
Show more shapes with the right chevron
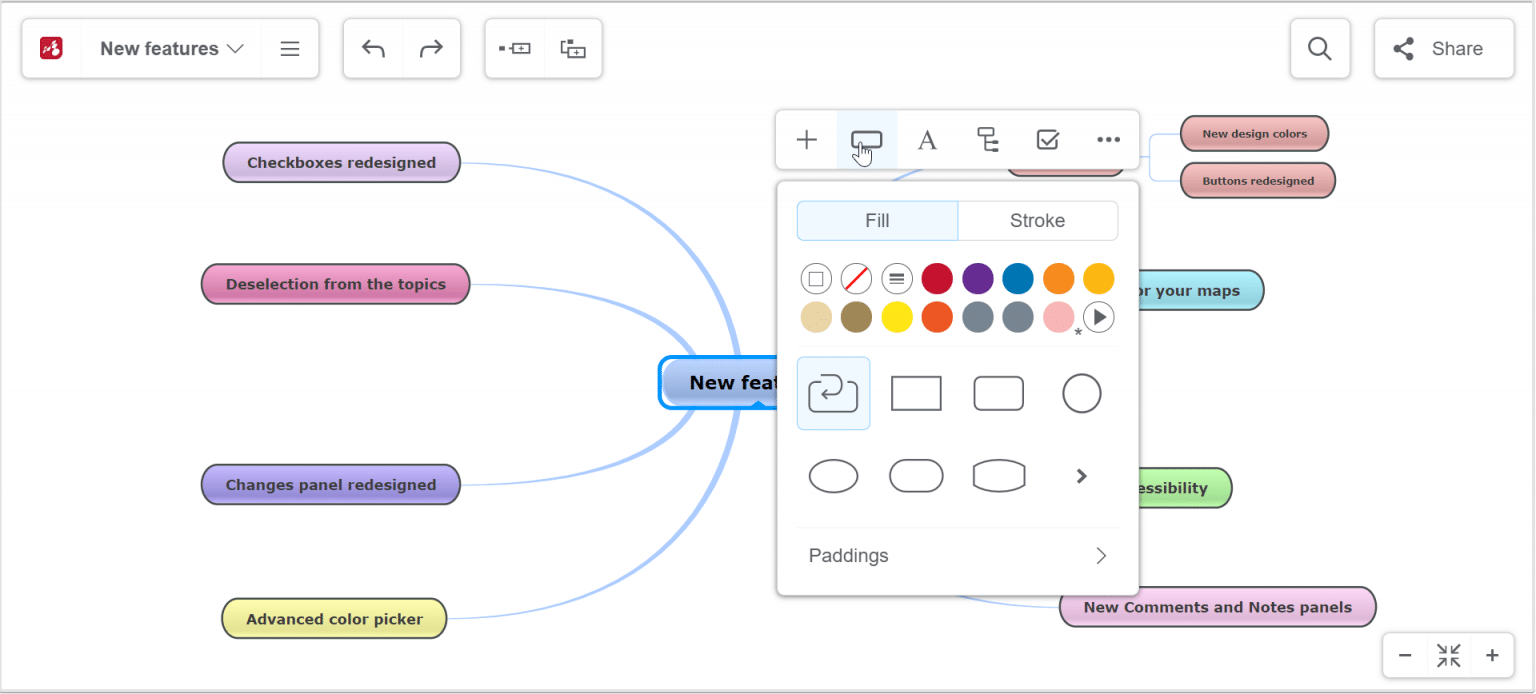click(x=1081, y=476)
